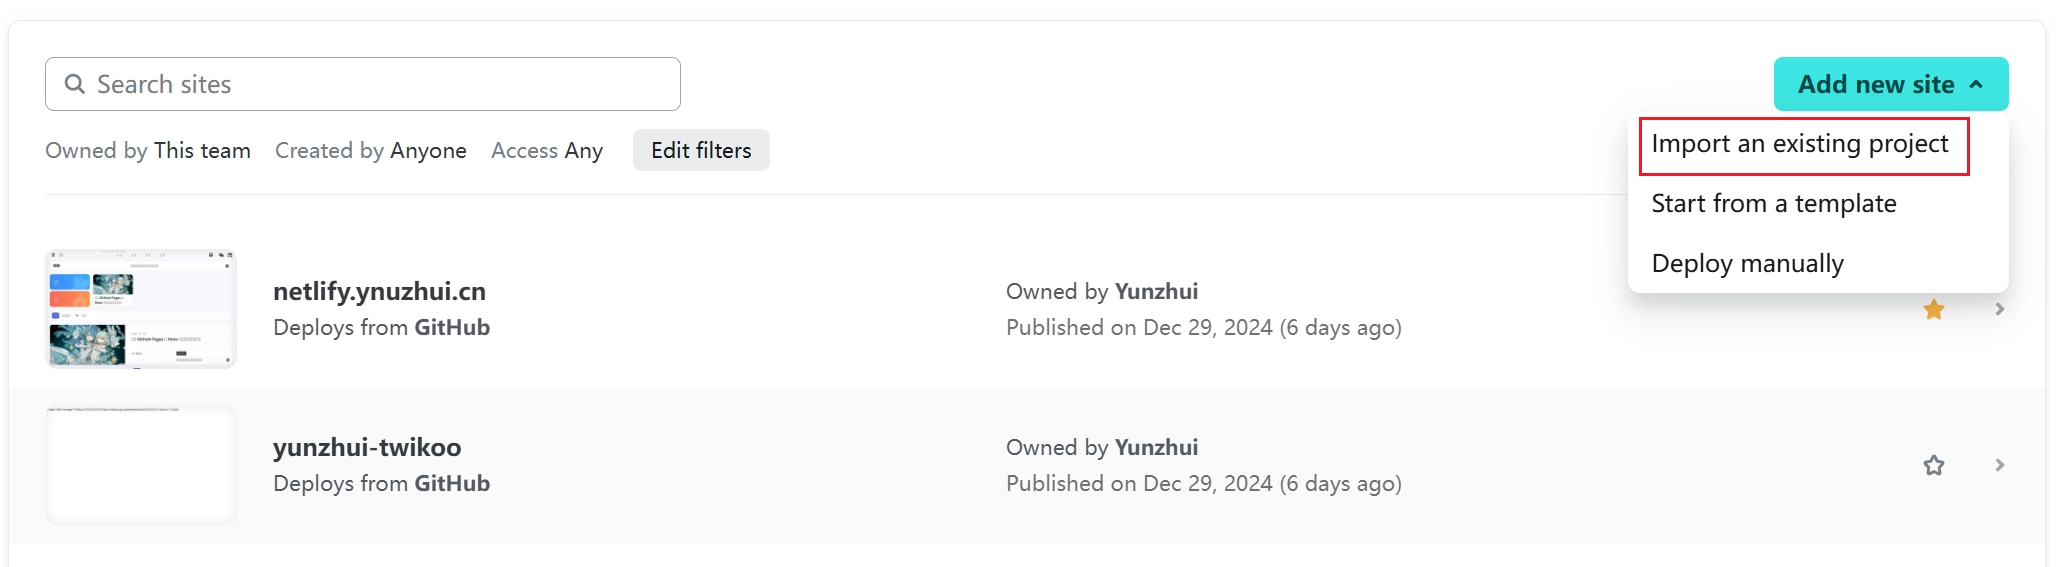Select Deploy manually option
This screenshot has height=567, width=2056.
[1747, 264]
